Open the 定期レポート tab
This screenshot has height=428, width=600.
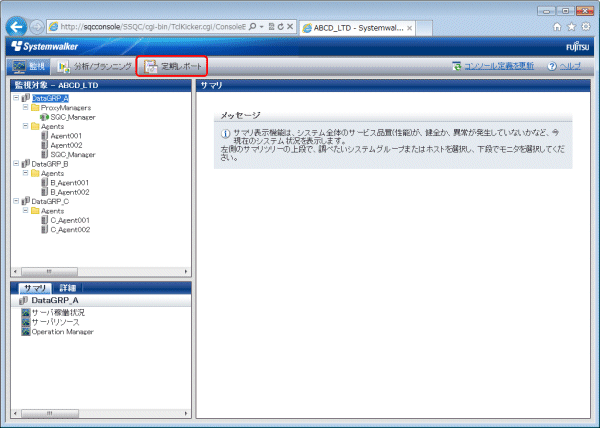point(172,67)
